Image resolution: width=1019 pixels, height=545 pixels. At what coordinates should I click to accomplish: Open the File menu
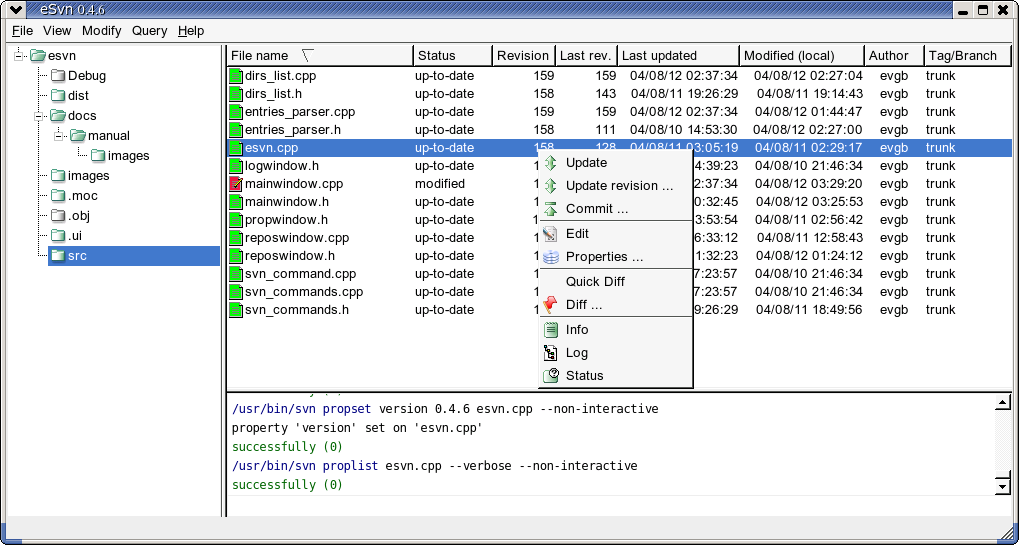click(22, 31)
